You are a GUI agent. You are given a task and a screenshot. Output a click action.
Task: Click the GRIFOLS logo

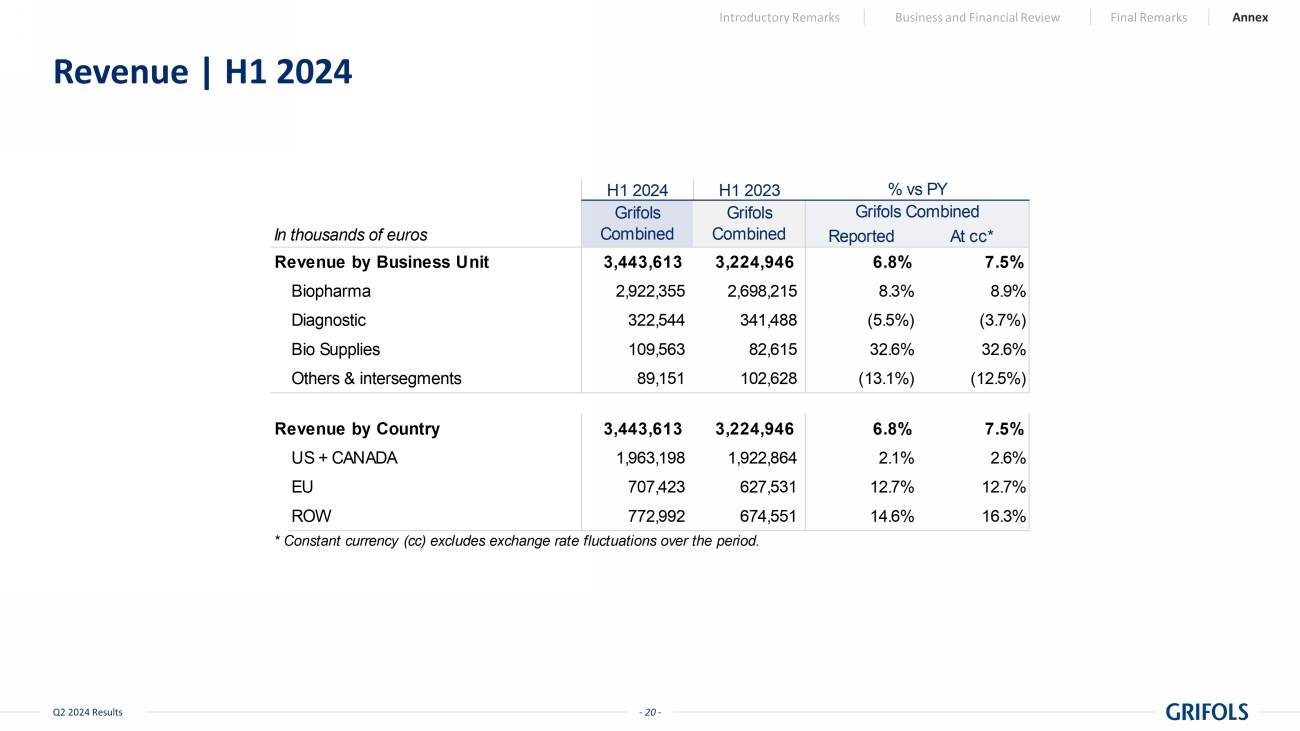(1206, 712)
